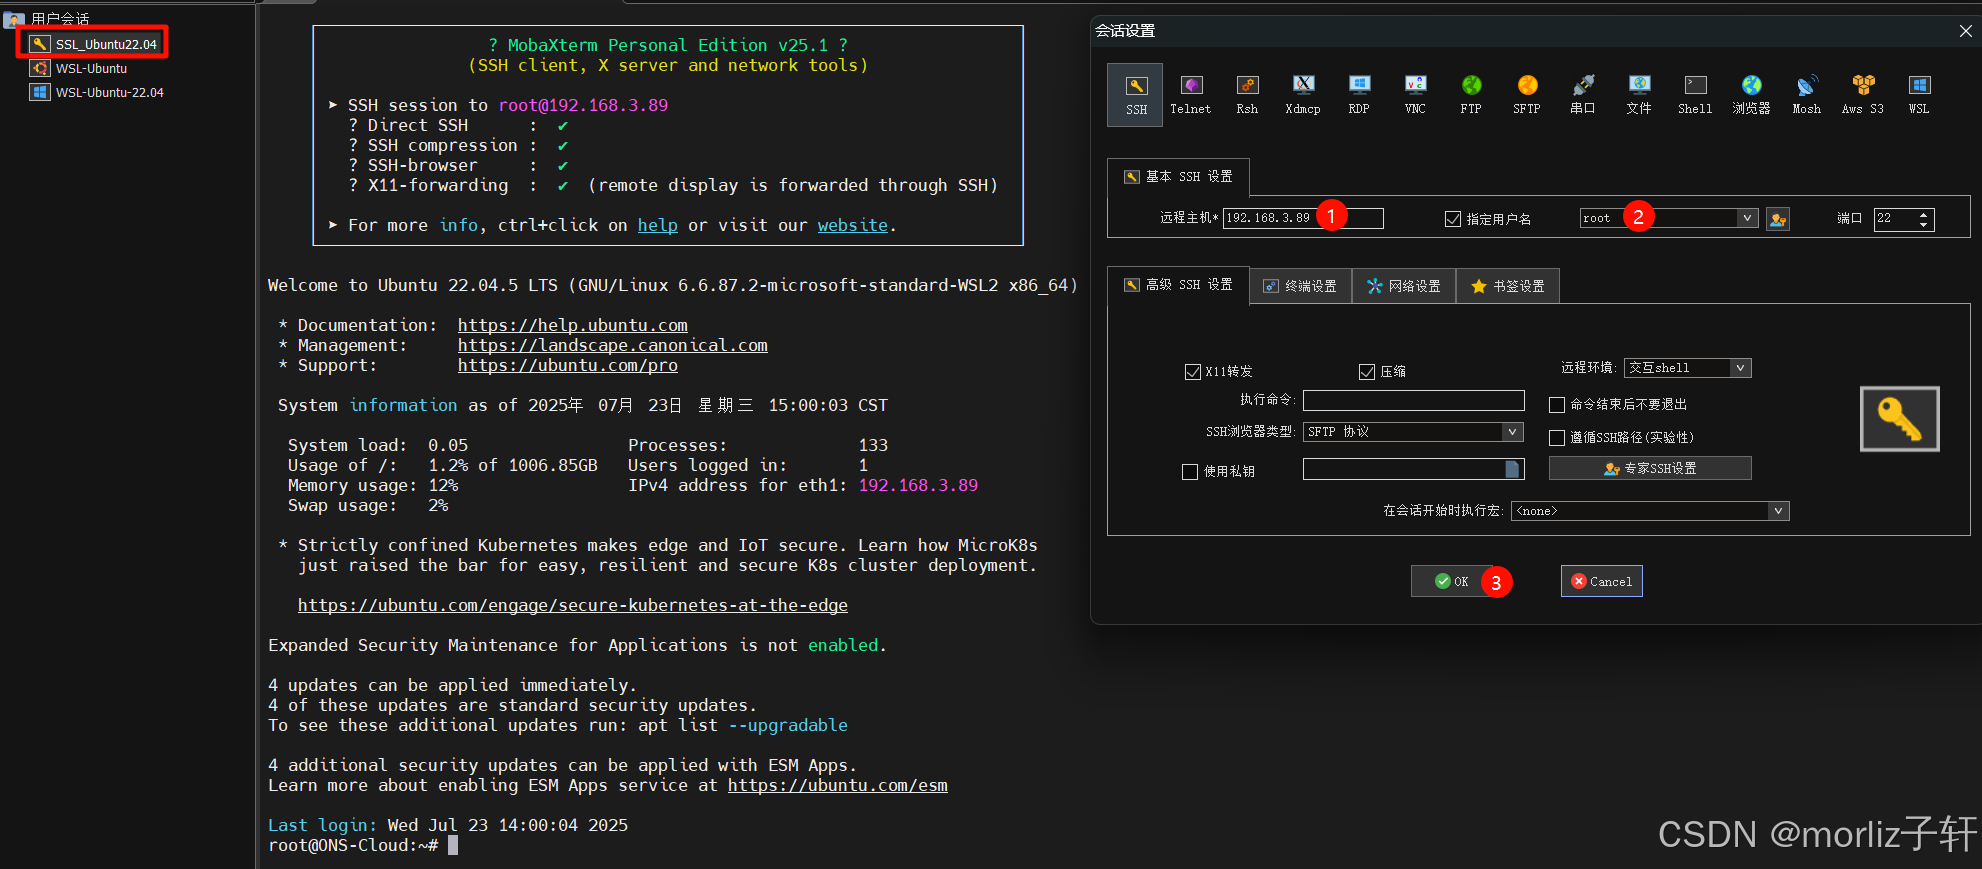Select the SSH session type icon
Screen dimensions: 1982x869
(x=1135, y=95)
